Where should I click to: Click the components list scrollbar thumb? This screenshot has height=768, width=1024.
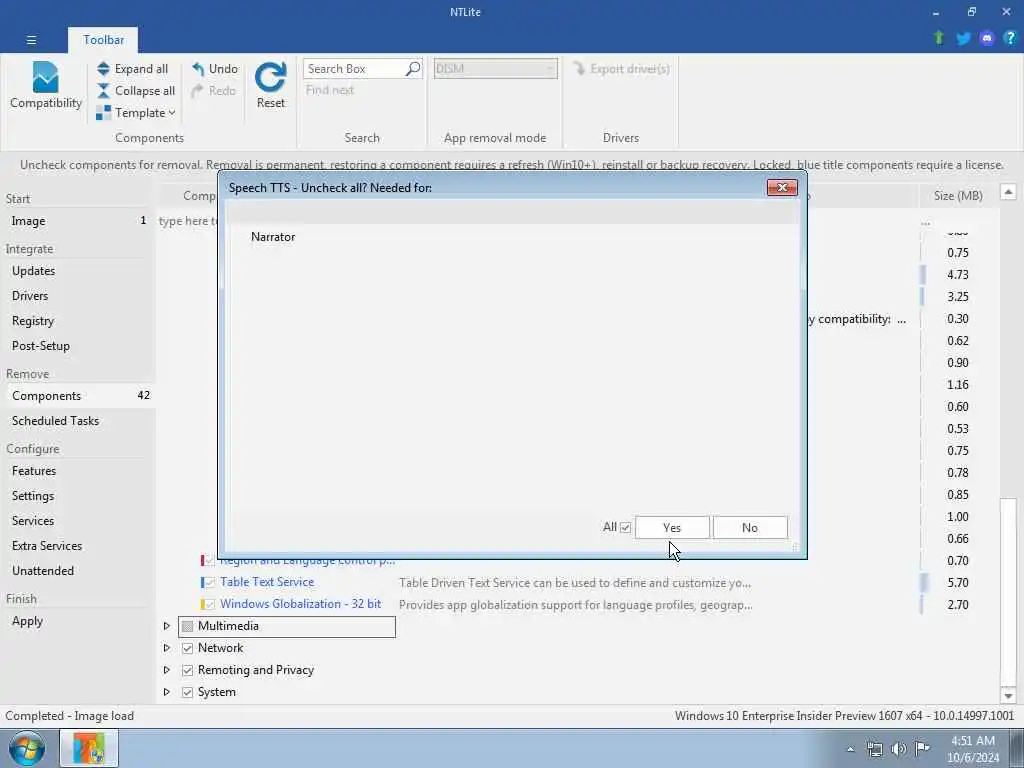(x=1008, y=592)
